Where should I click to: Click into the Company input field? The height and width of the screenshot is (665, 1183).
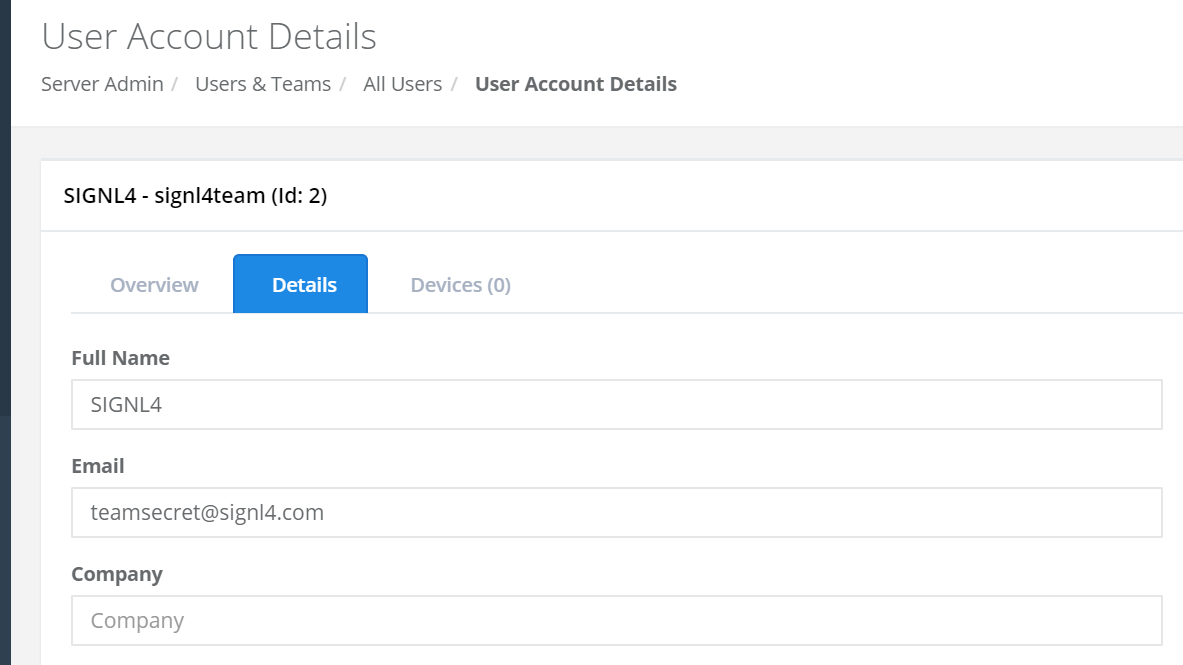click(616, 620)
